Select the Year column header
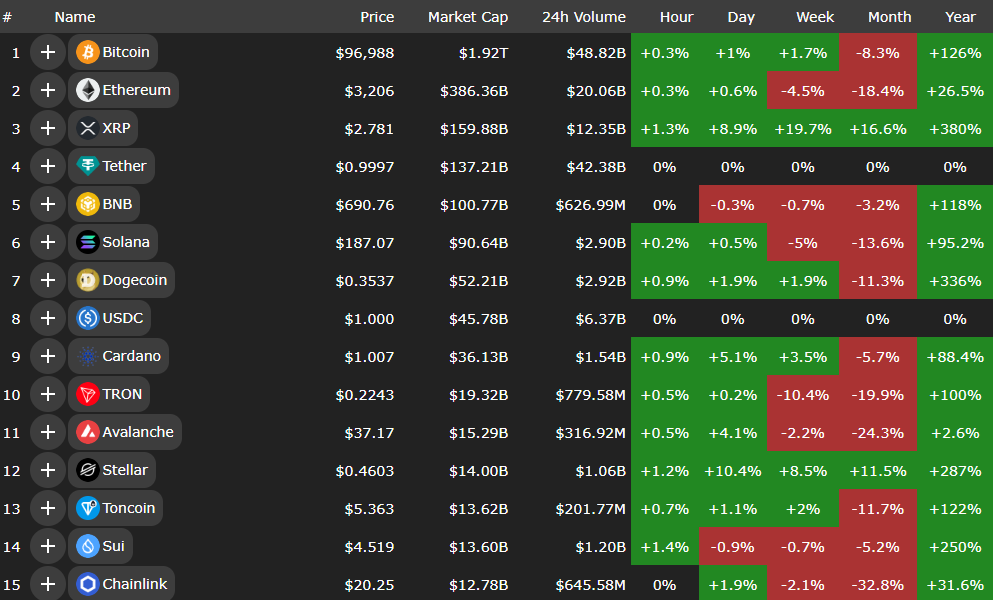Image resolution: width=993 pixels, height=600 pixels. point(960,17)
